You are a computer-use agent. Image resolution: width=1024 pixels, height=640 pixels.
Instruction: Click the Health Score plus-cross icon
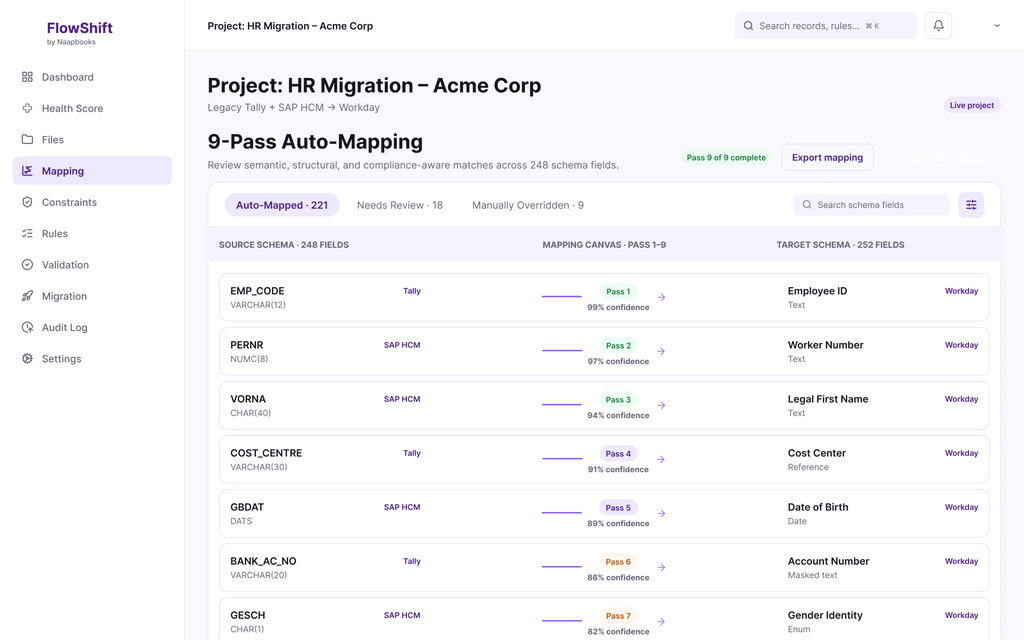coord(27,108)
